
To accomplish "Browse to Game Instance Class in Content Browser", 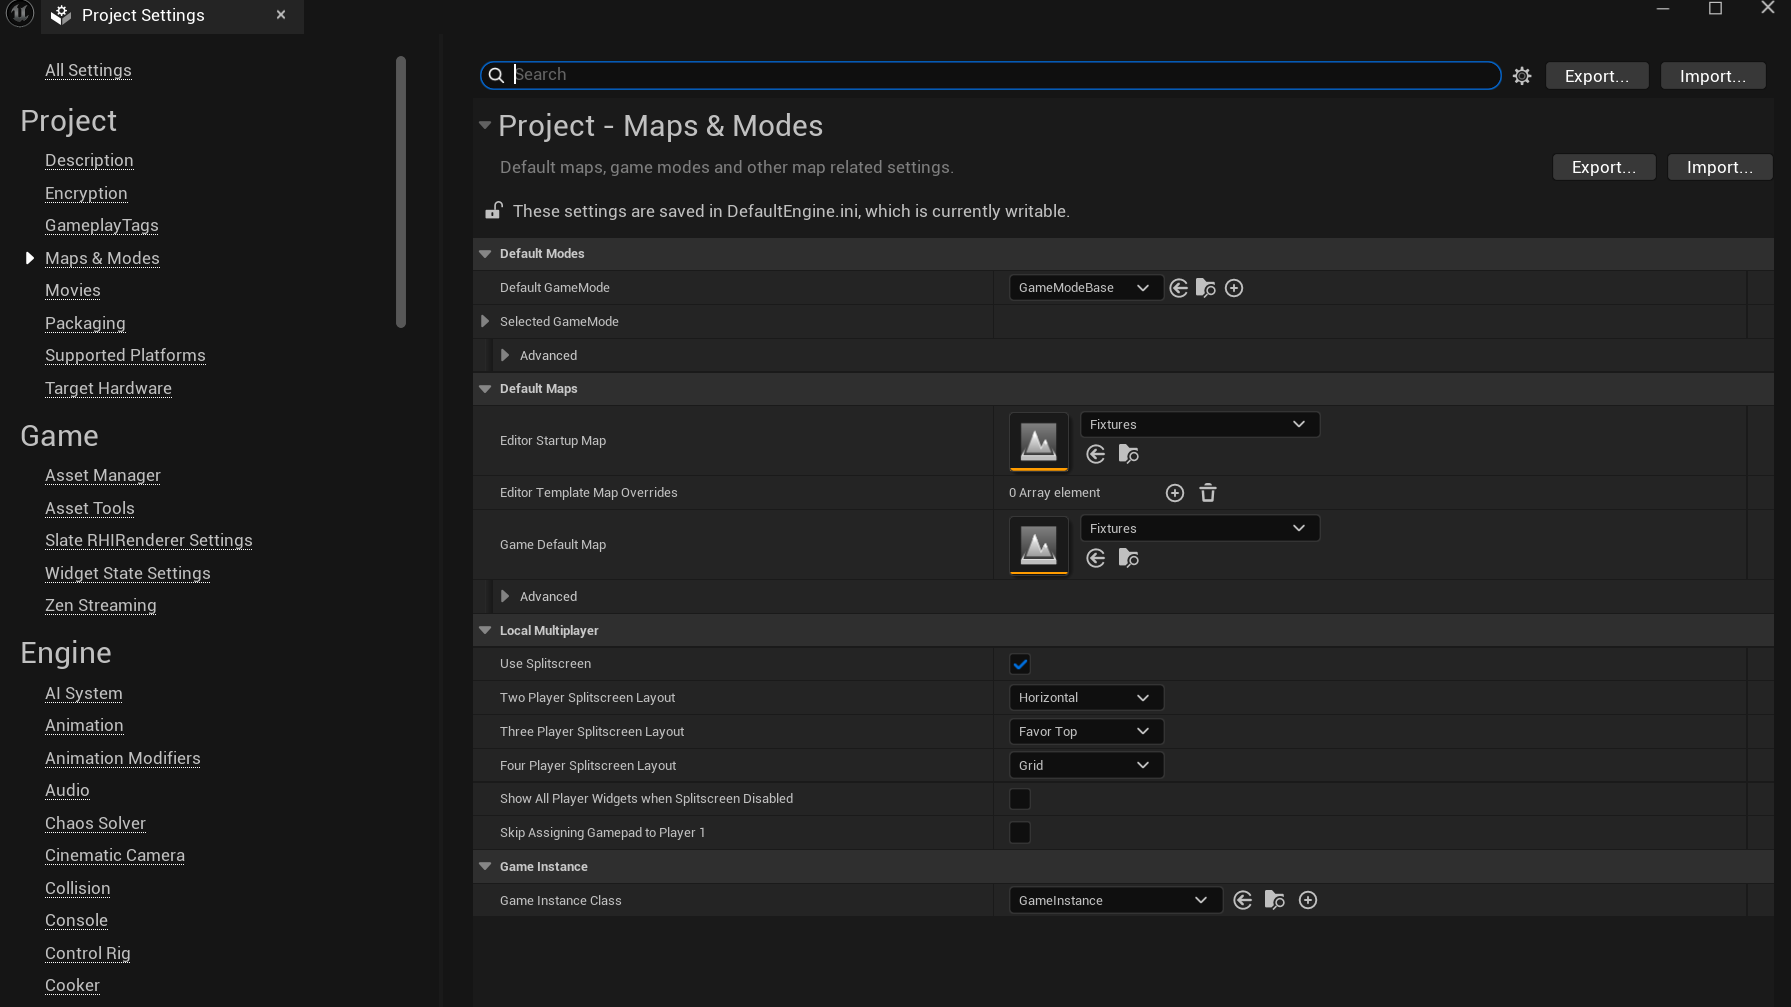I will coord(1275,900).
